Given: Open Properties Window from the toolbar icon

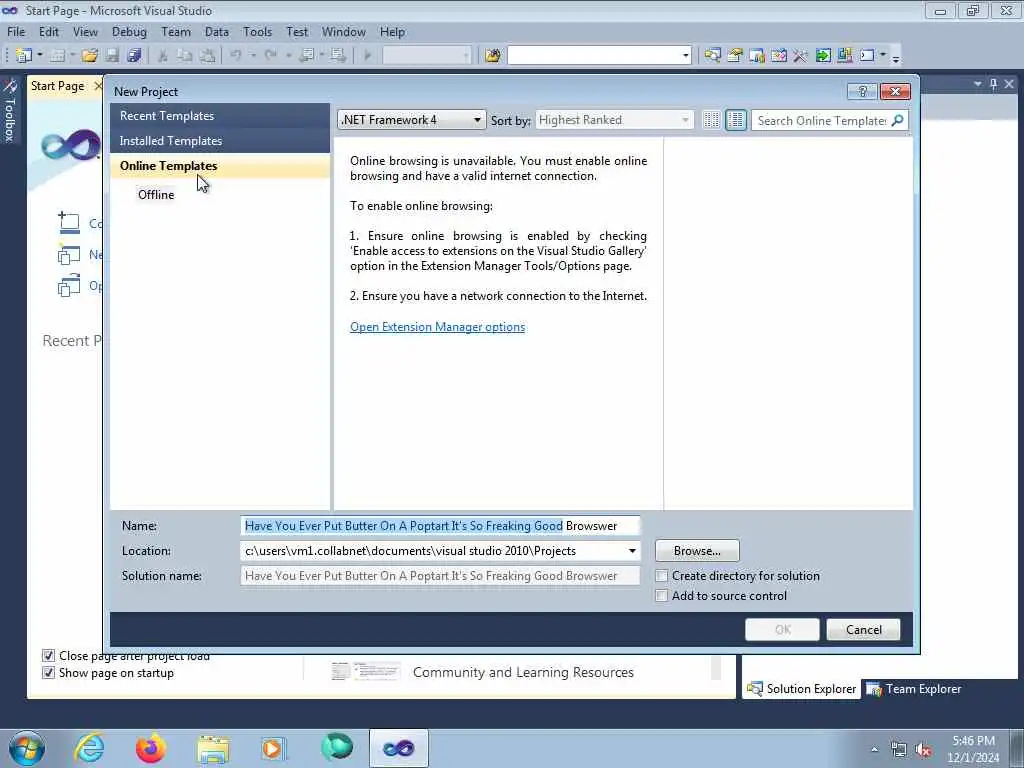Looking at the screenshot, I should tap(735, 56).
